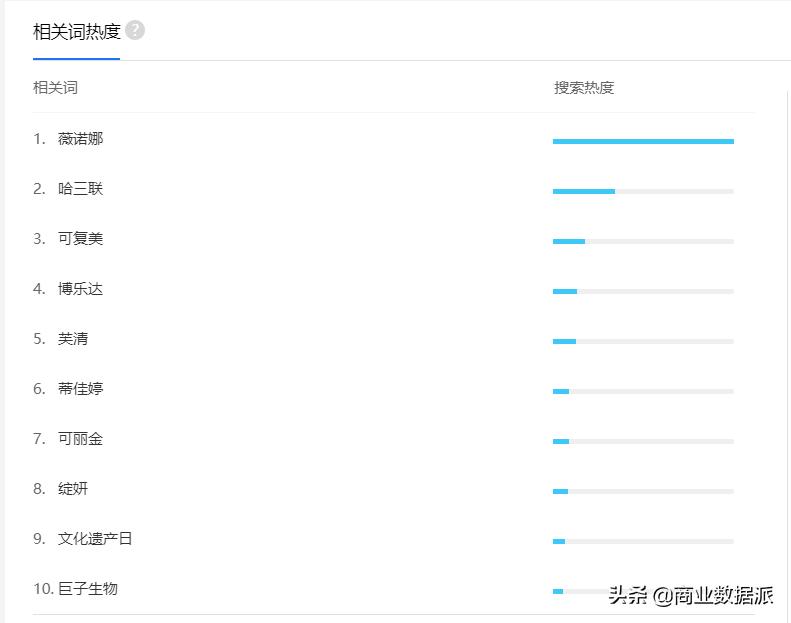Click the 可复美 keyword link
791x623 pixels.
(x=80, y=239)
